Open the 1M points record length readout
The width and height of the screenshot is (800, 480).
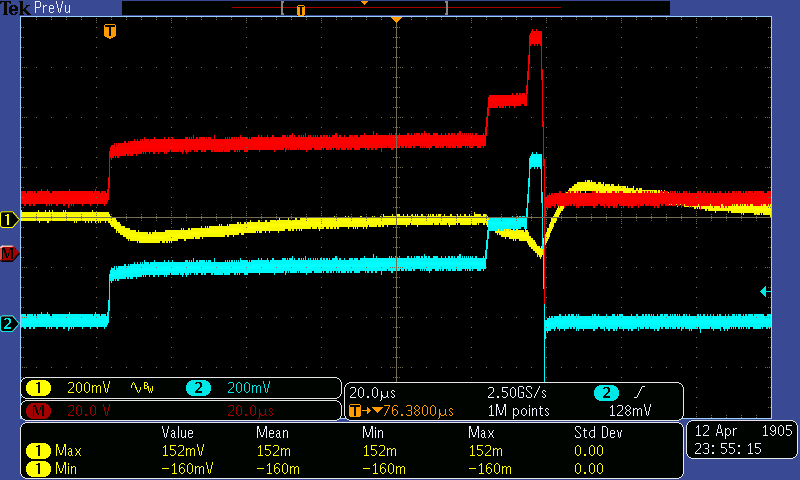click(x=517, y=410)
